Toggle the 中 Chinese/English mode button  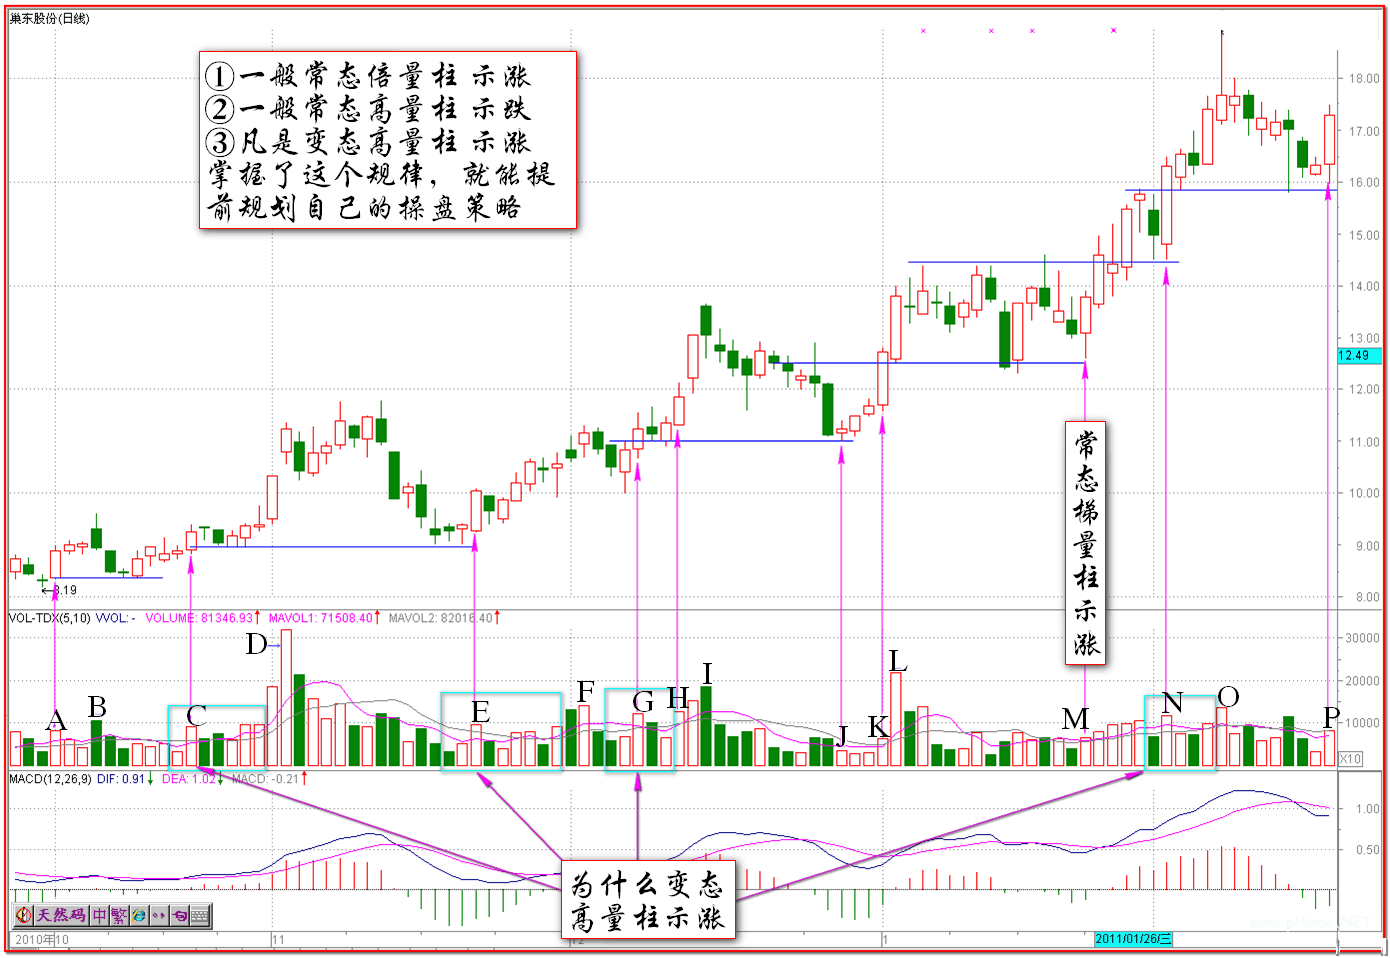[100, 915]
